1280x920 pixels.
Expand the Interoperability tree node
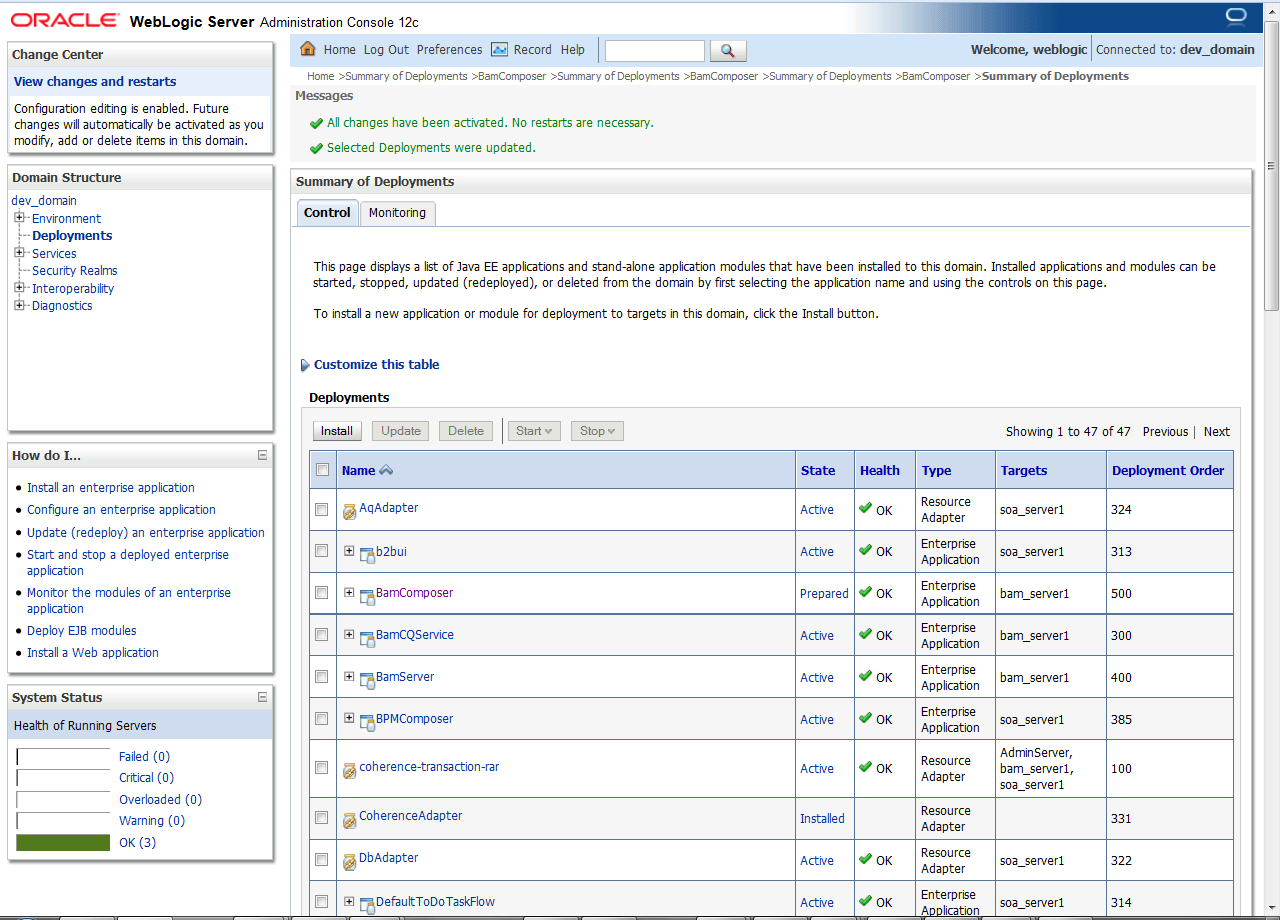(x=20, y=288)
